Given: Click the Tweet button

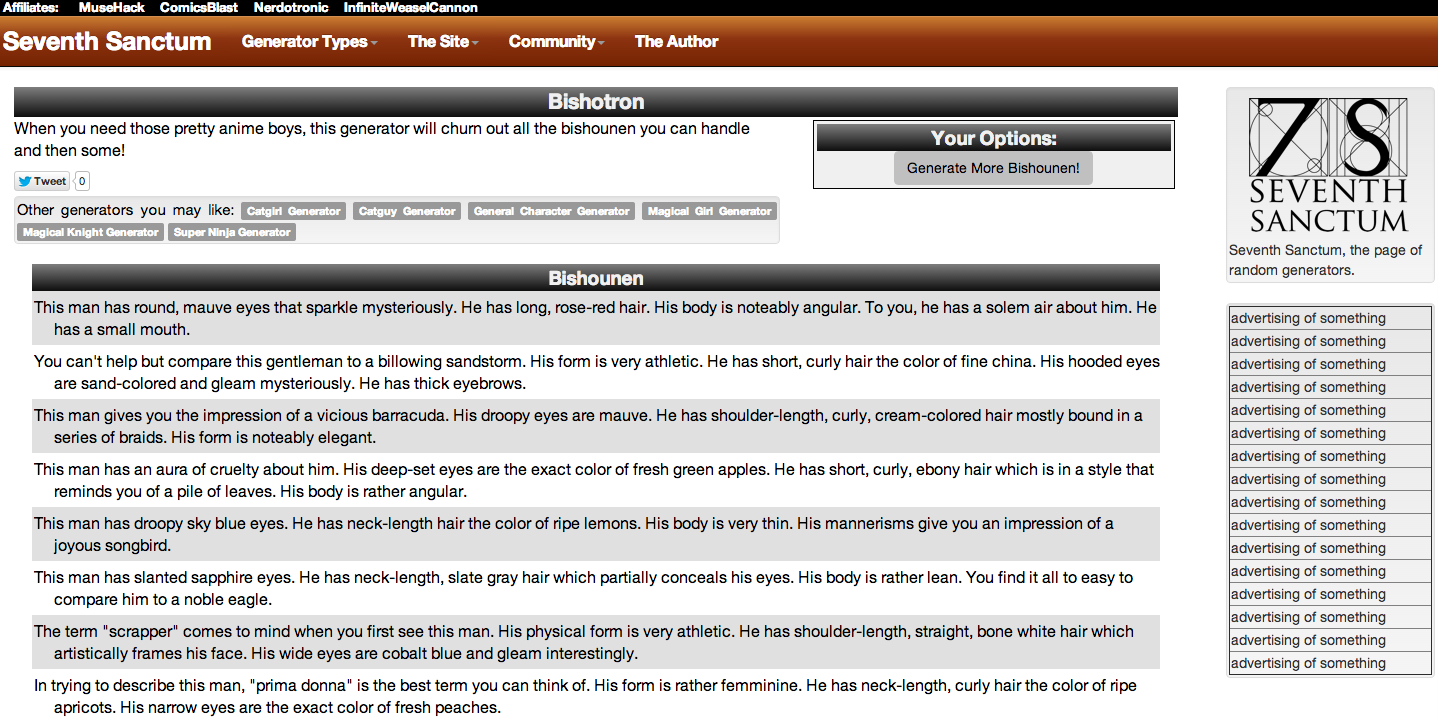Looking at the screenshot, I should (42, 181).
